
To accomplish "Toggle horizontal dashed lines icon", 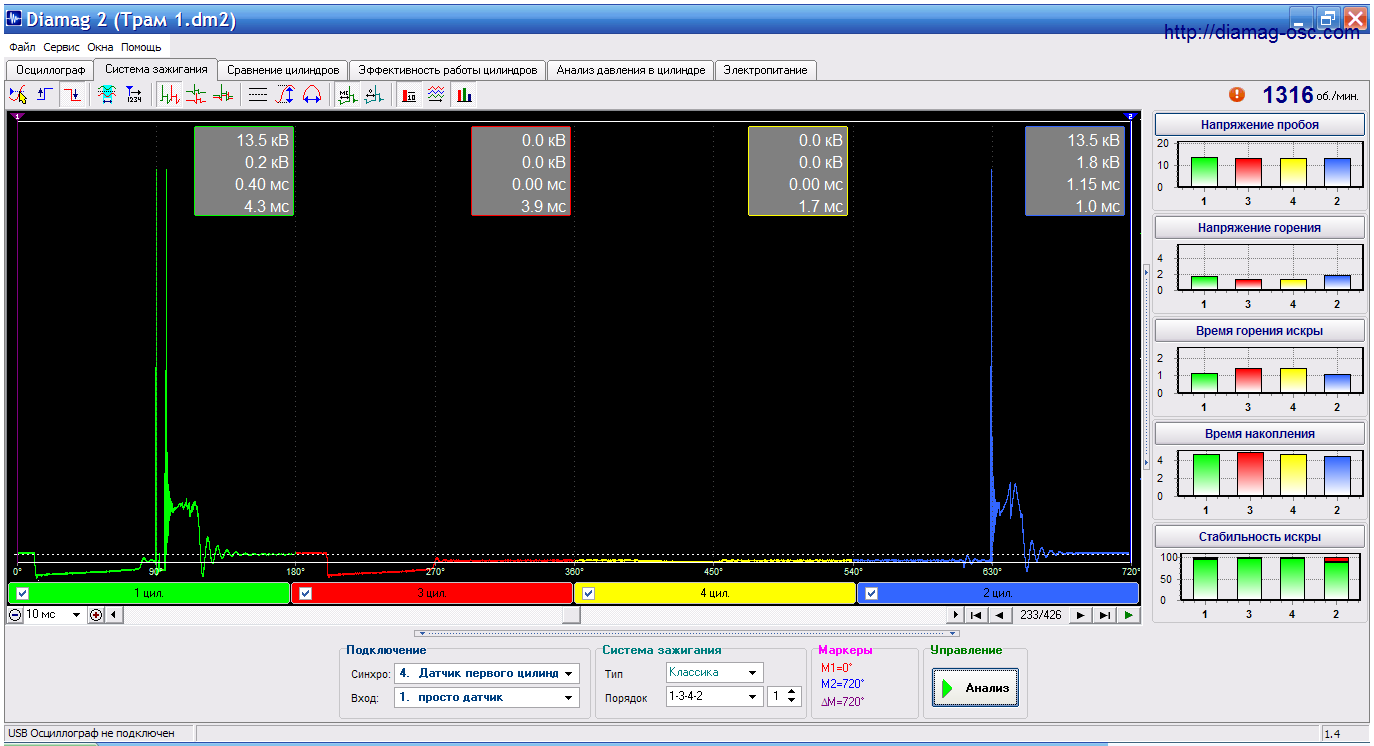I will point(258,95).
